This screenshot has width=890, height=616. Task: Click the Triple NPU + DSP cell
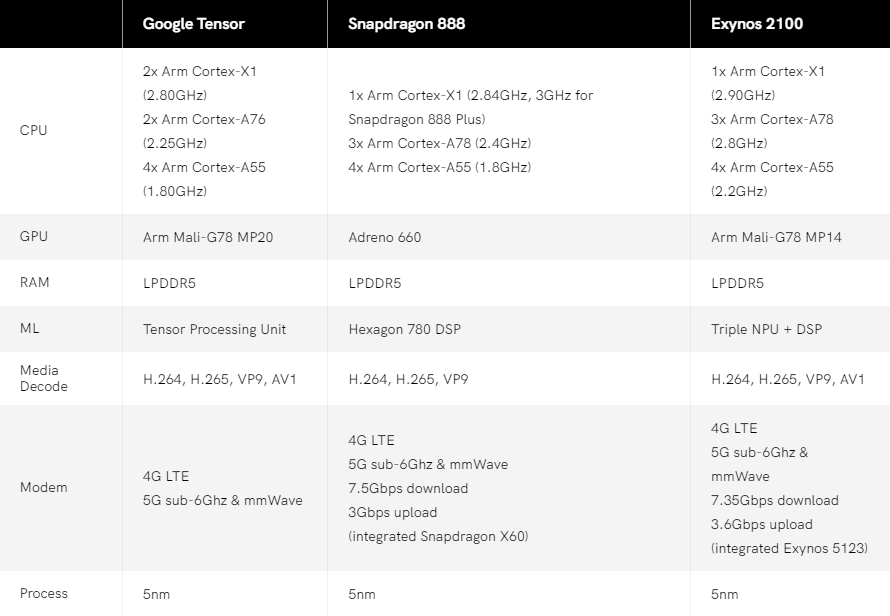pos(766,329)
